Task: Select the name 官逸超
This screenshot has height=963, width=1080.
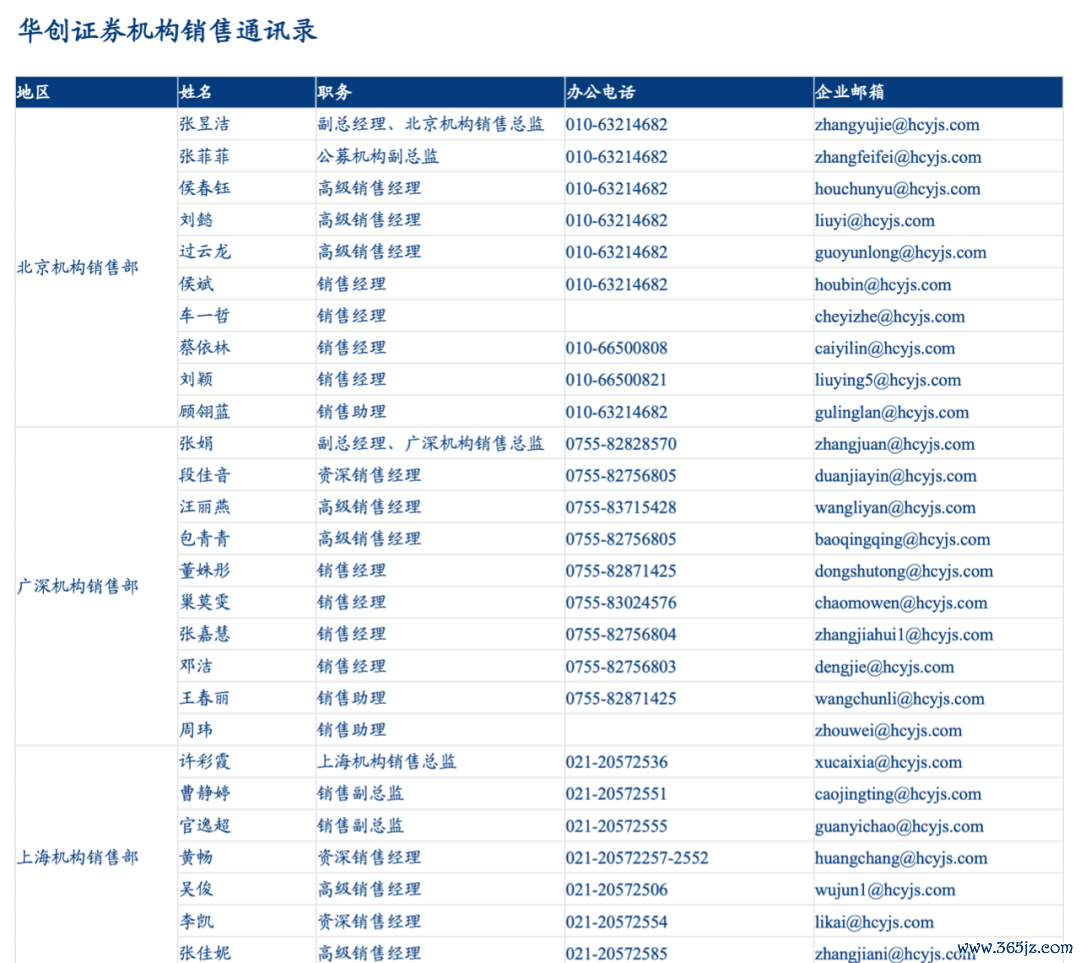Action: tap(205, 825)
